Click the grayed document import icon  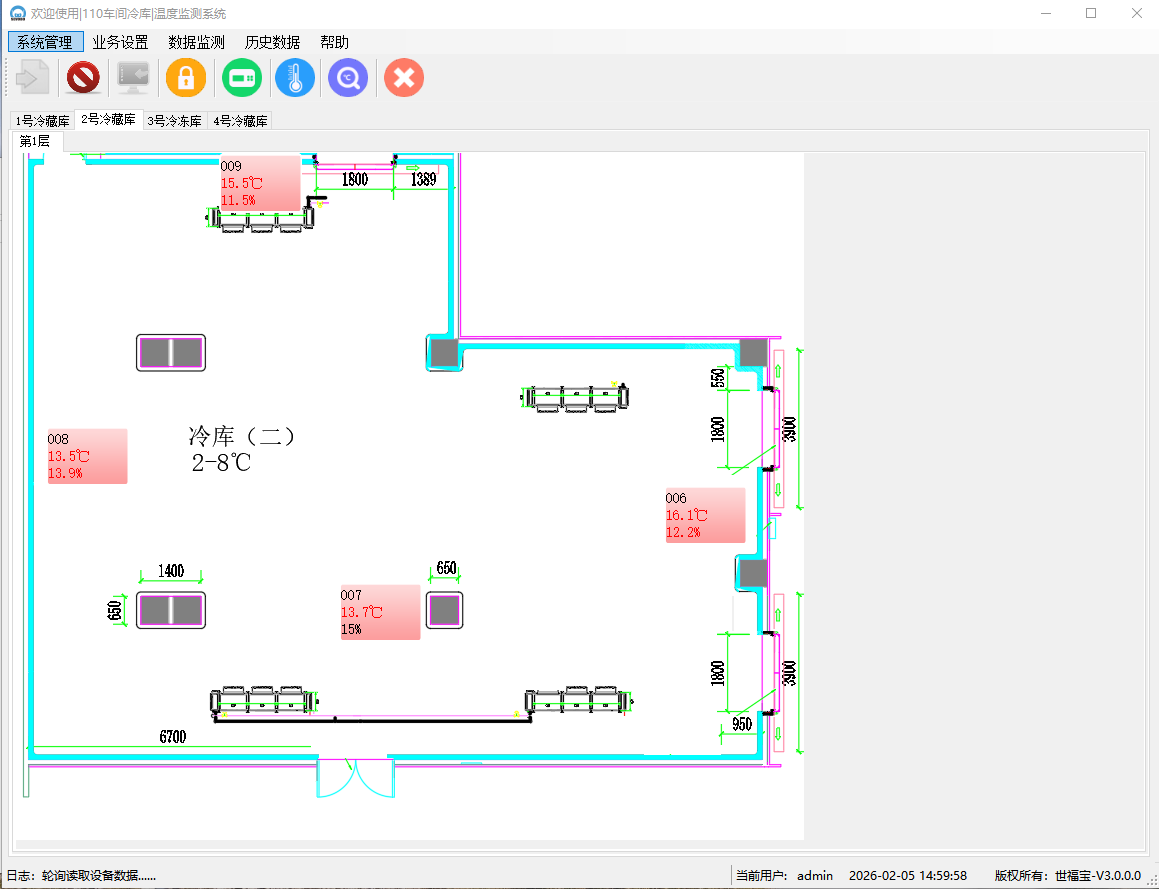tap(33, 77)
